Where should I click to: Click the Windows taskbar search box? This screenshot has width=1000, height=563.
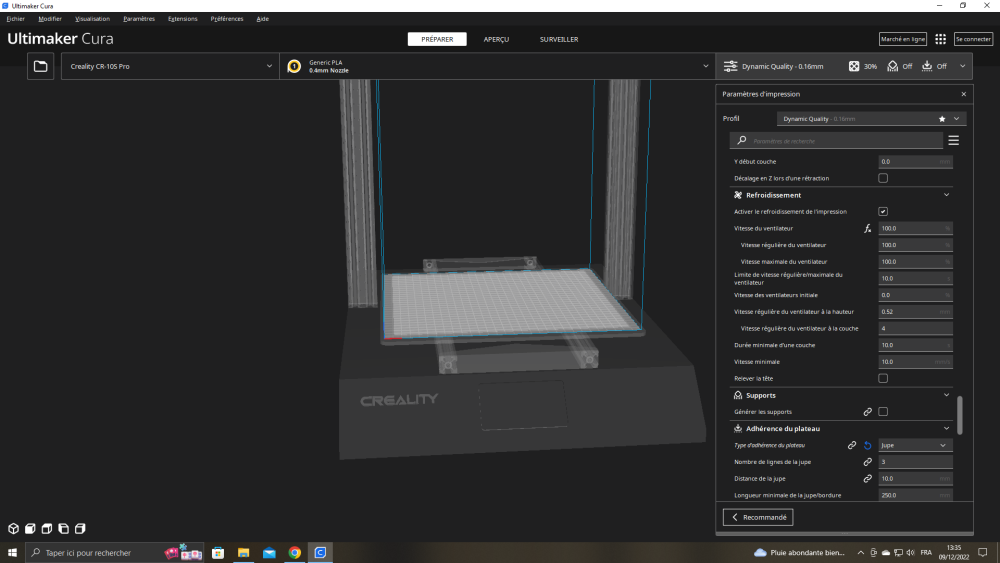(115, 553)
